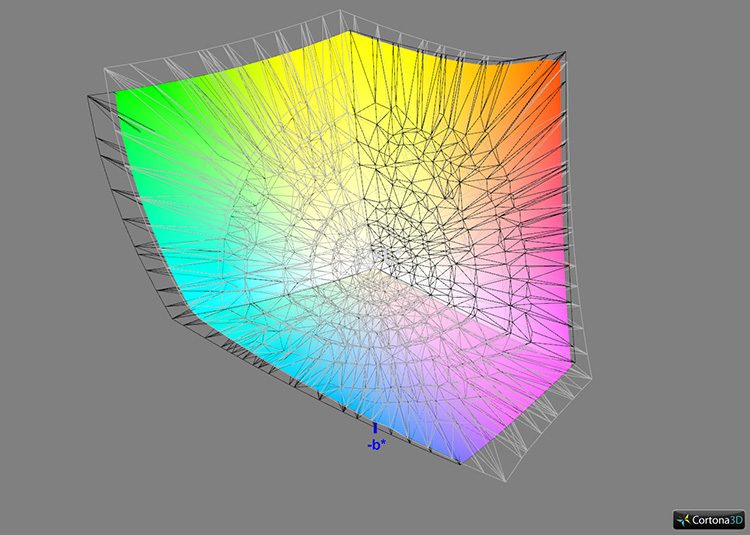Click the -b* axis label
750x535 pixels.
376,446
